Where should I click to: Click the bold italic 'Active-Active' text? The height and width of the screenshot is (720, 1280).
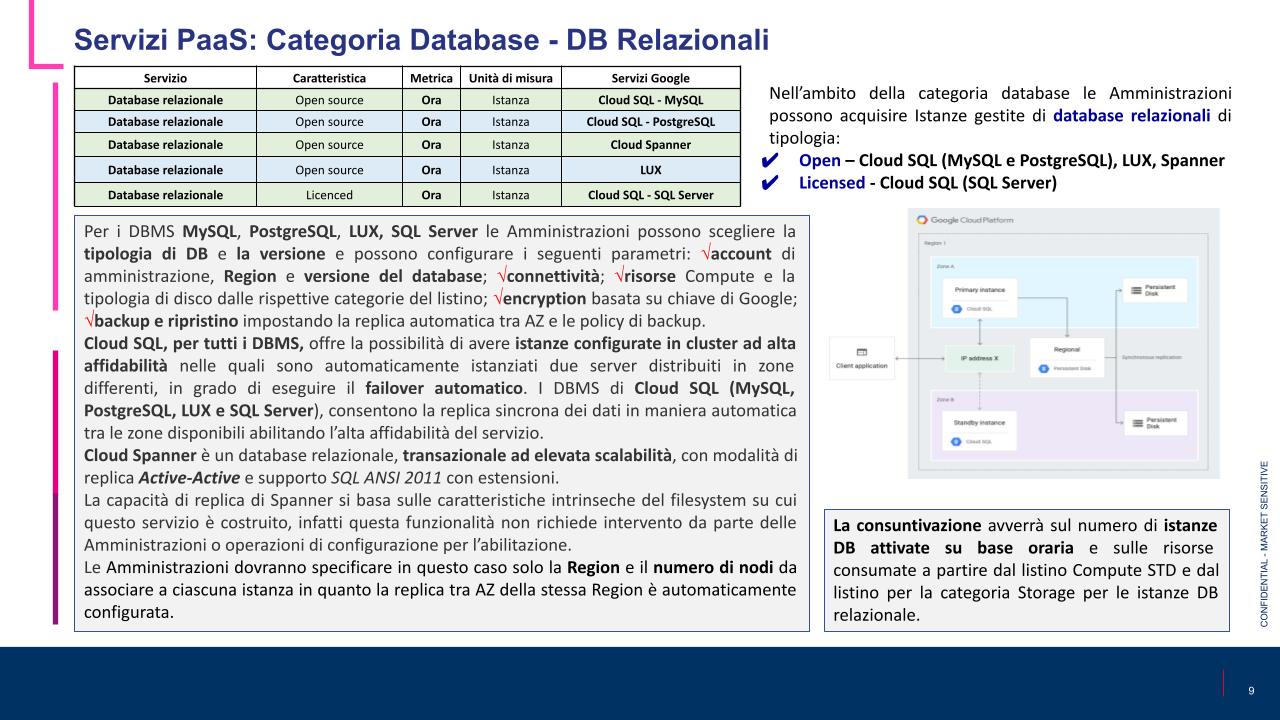click(190, 476)
